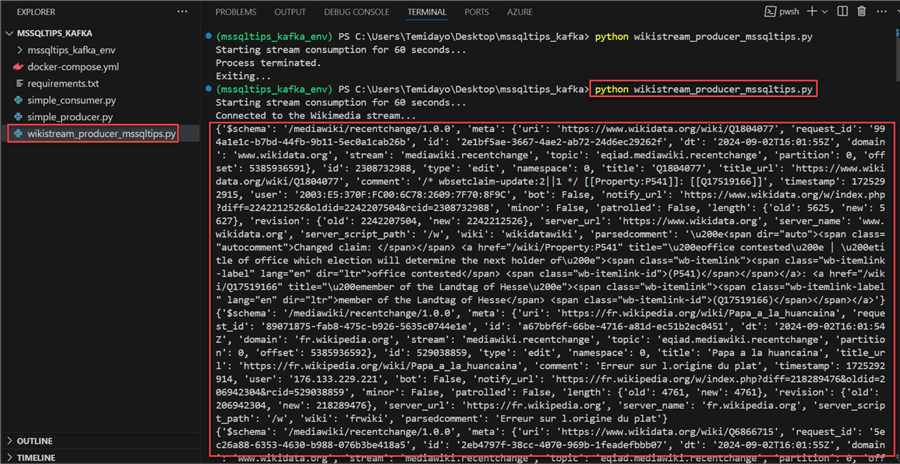The height and width of the screenshot is (464, 900).
Task: Click the python command in first prompt
Action: point(703,36)
